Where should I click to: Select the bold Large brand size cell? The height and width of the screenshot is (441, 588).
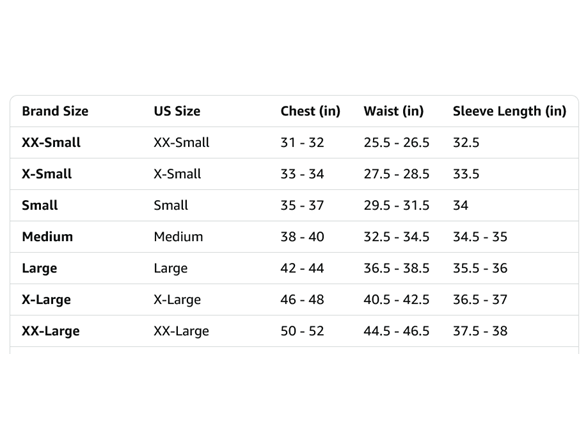click(x=40, y=268)
